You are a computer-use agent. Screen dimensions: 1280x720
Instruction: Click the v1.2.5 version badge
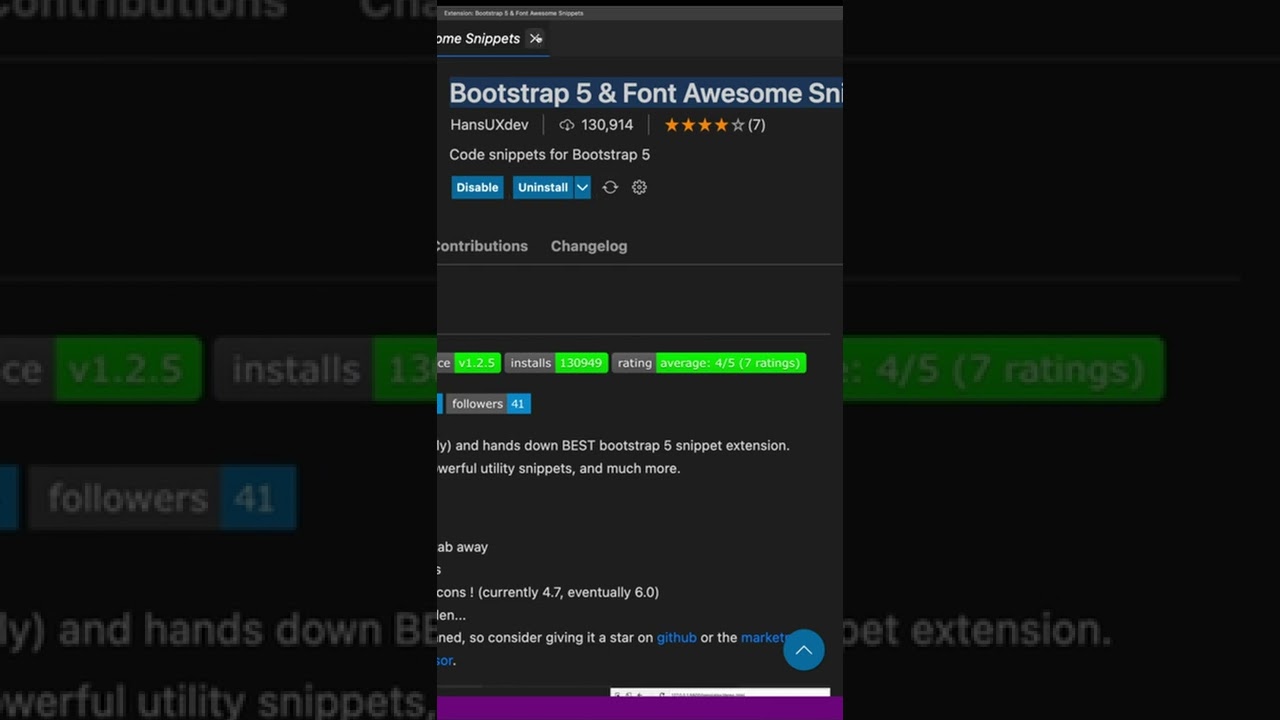point(469,363)
